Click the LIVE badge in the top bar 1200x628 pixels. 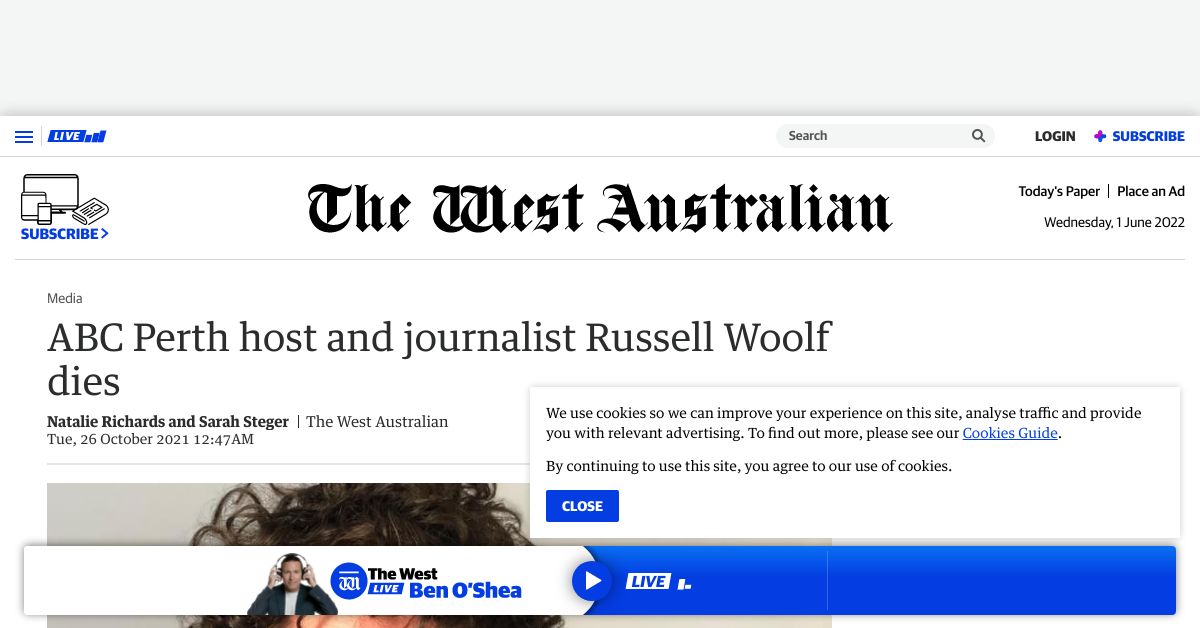pyautogui.click(x=76, y=136)
